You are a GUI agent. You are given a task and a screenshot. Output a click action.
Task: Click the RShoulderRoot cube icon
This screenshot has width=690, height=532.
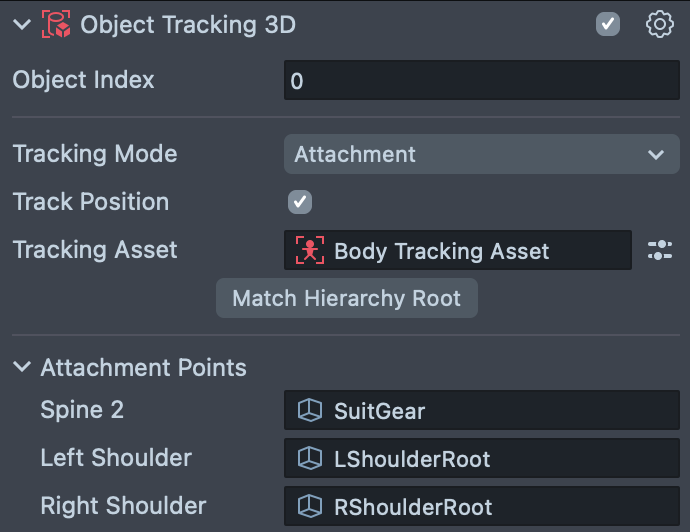(310, 507)
